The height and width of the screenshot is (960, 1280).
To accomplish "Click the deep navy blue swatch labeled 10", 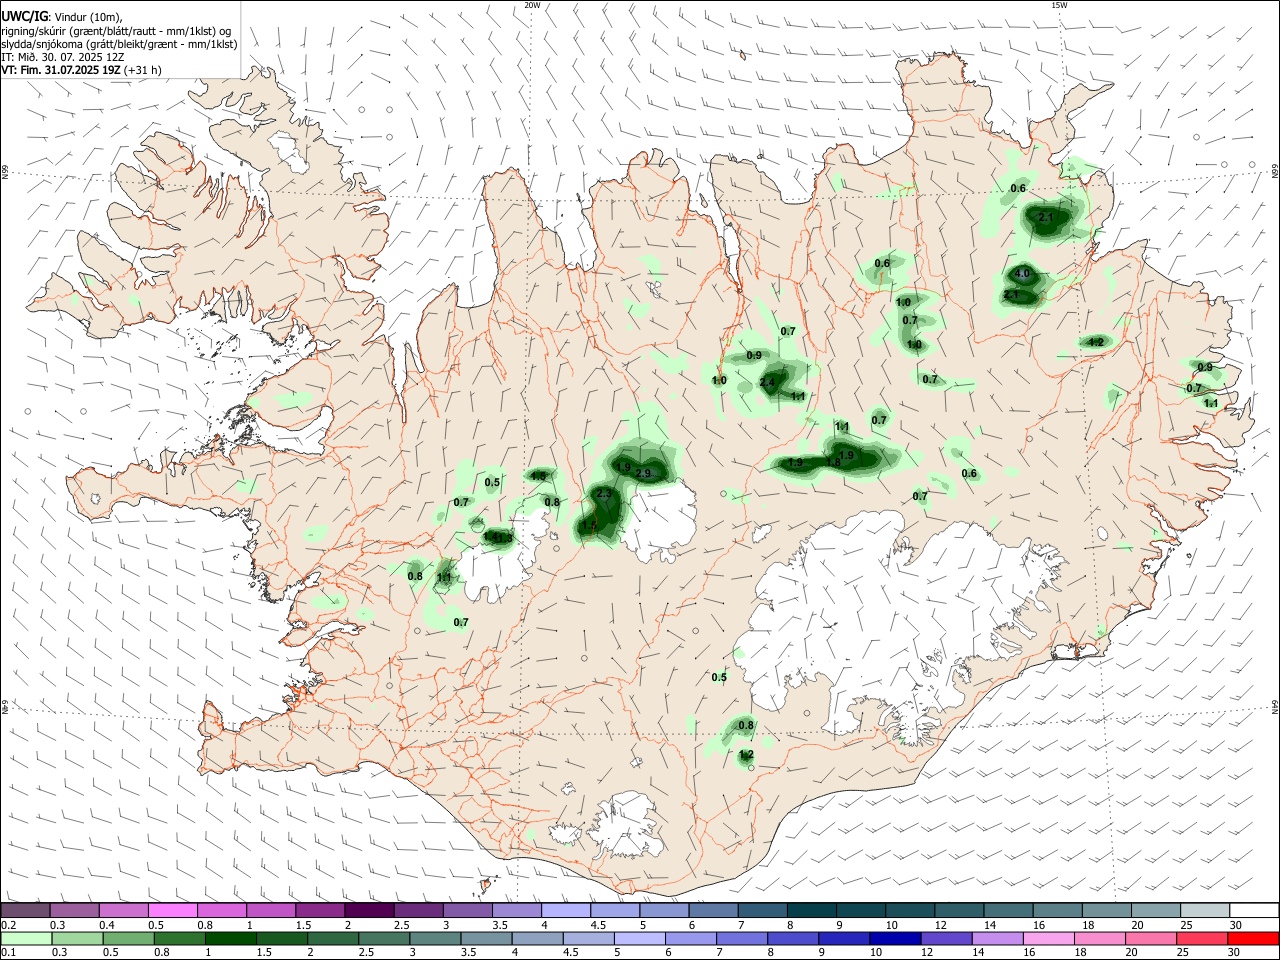I will click(894, 938).
